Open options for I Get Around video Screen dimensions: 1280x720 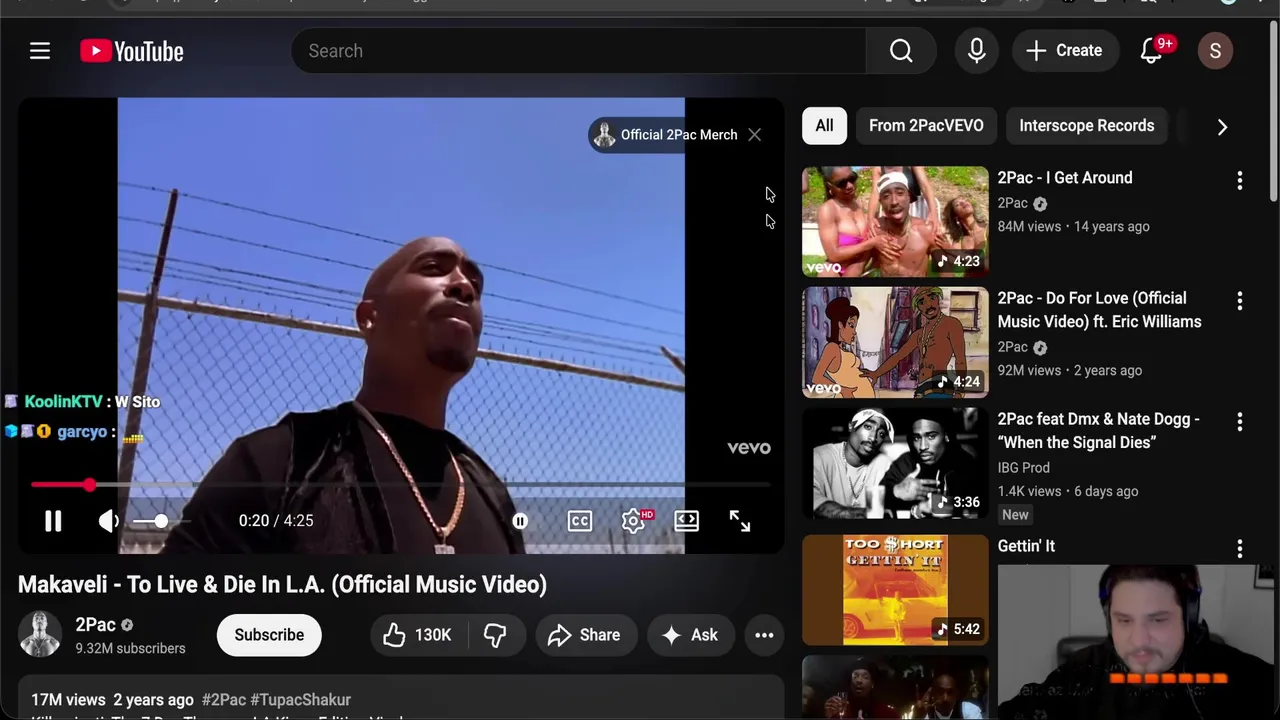(1240, 180)
